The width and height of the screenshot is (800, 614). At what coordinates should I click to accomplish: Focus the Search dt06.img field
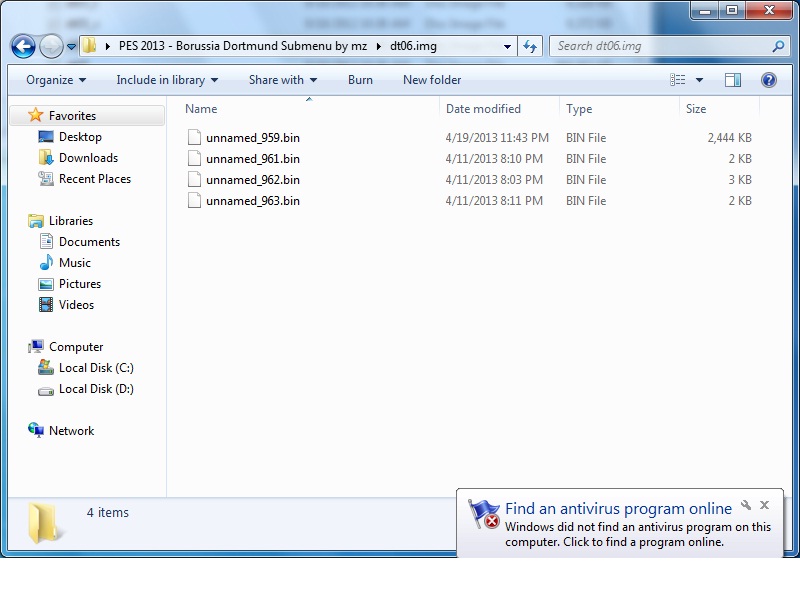click(x=669, y=46)
